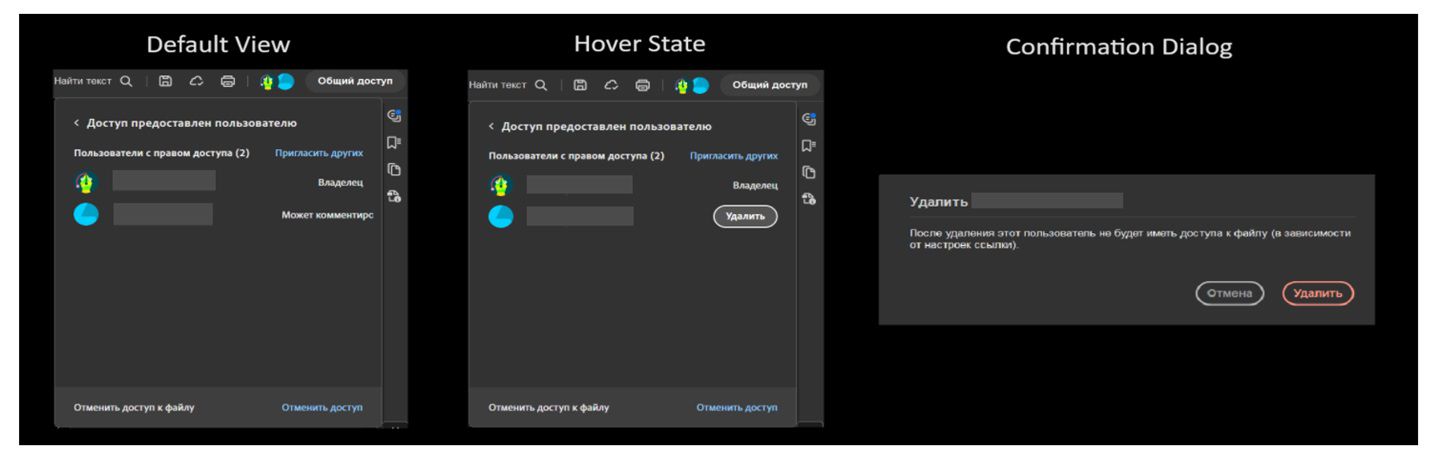Click the save disk icon in Hover State
The height and width of the screenshot is (466, 1440).
(x=580, y=85)
